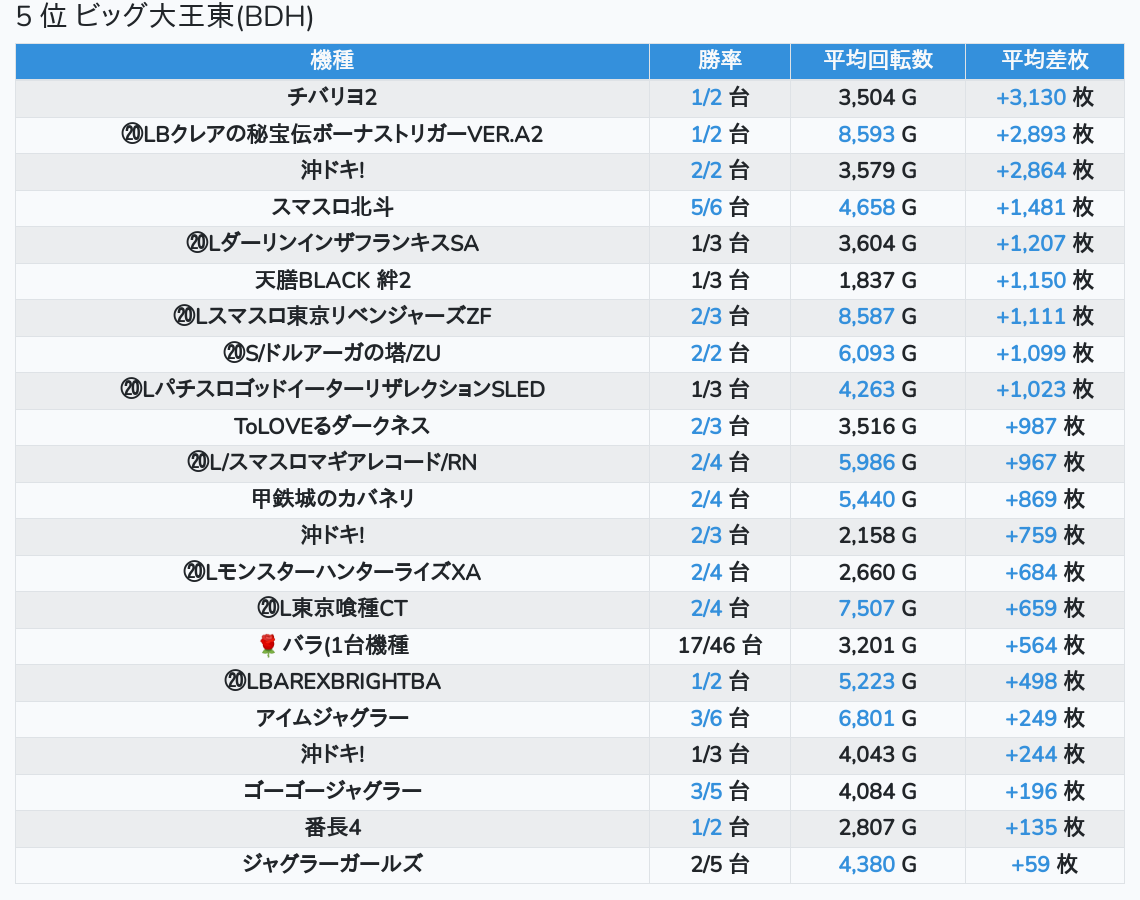Click the 4,263 G average spins value

878,390
